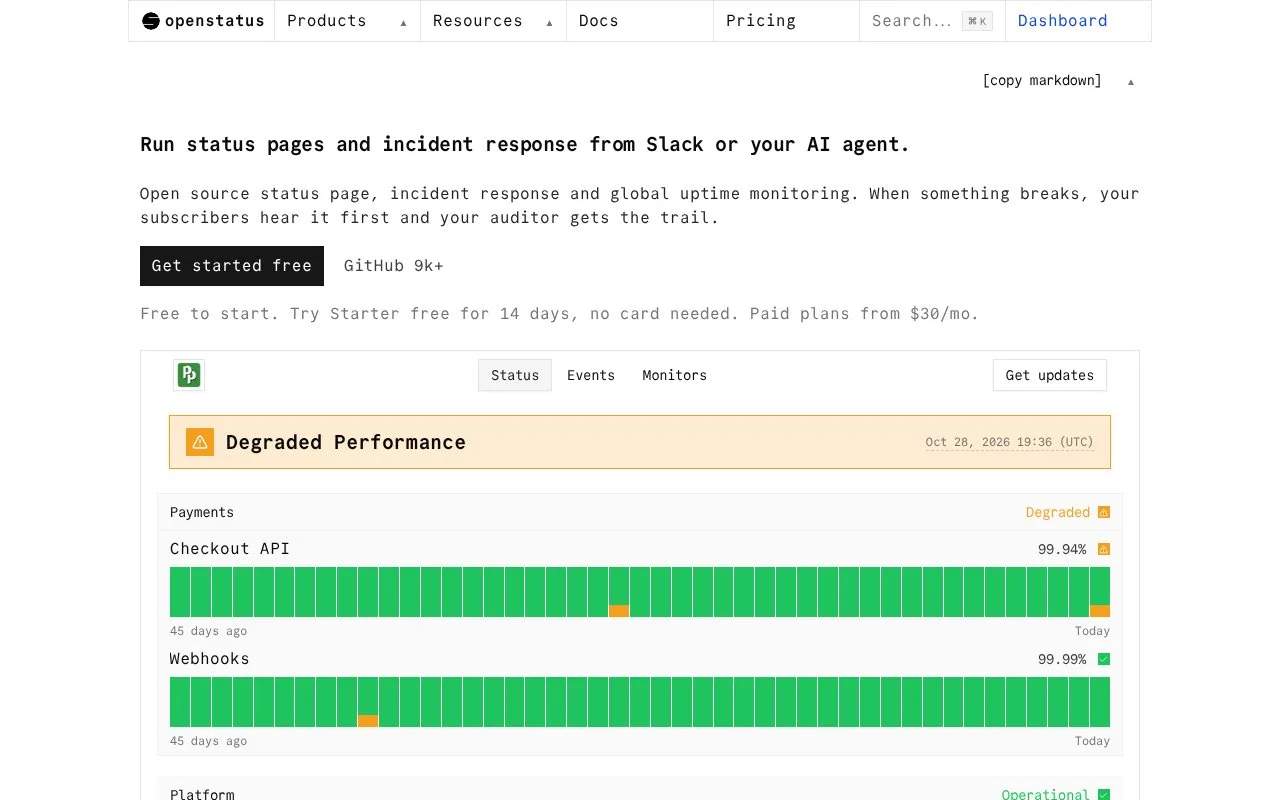Screen dimensions: 1280x800
Task: Click the Get updates button
Action: pyautogui.click(x=1050, y=375)
